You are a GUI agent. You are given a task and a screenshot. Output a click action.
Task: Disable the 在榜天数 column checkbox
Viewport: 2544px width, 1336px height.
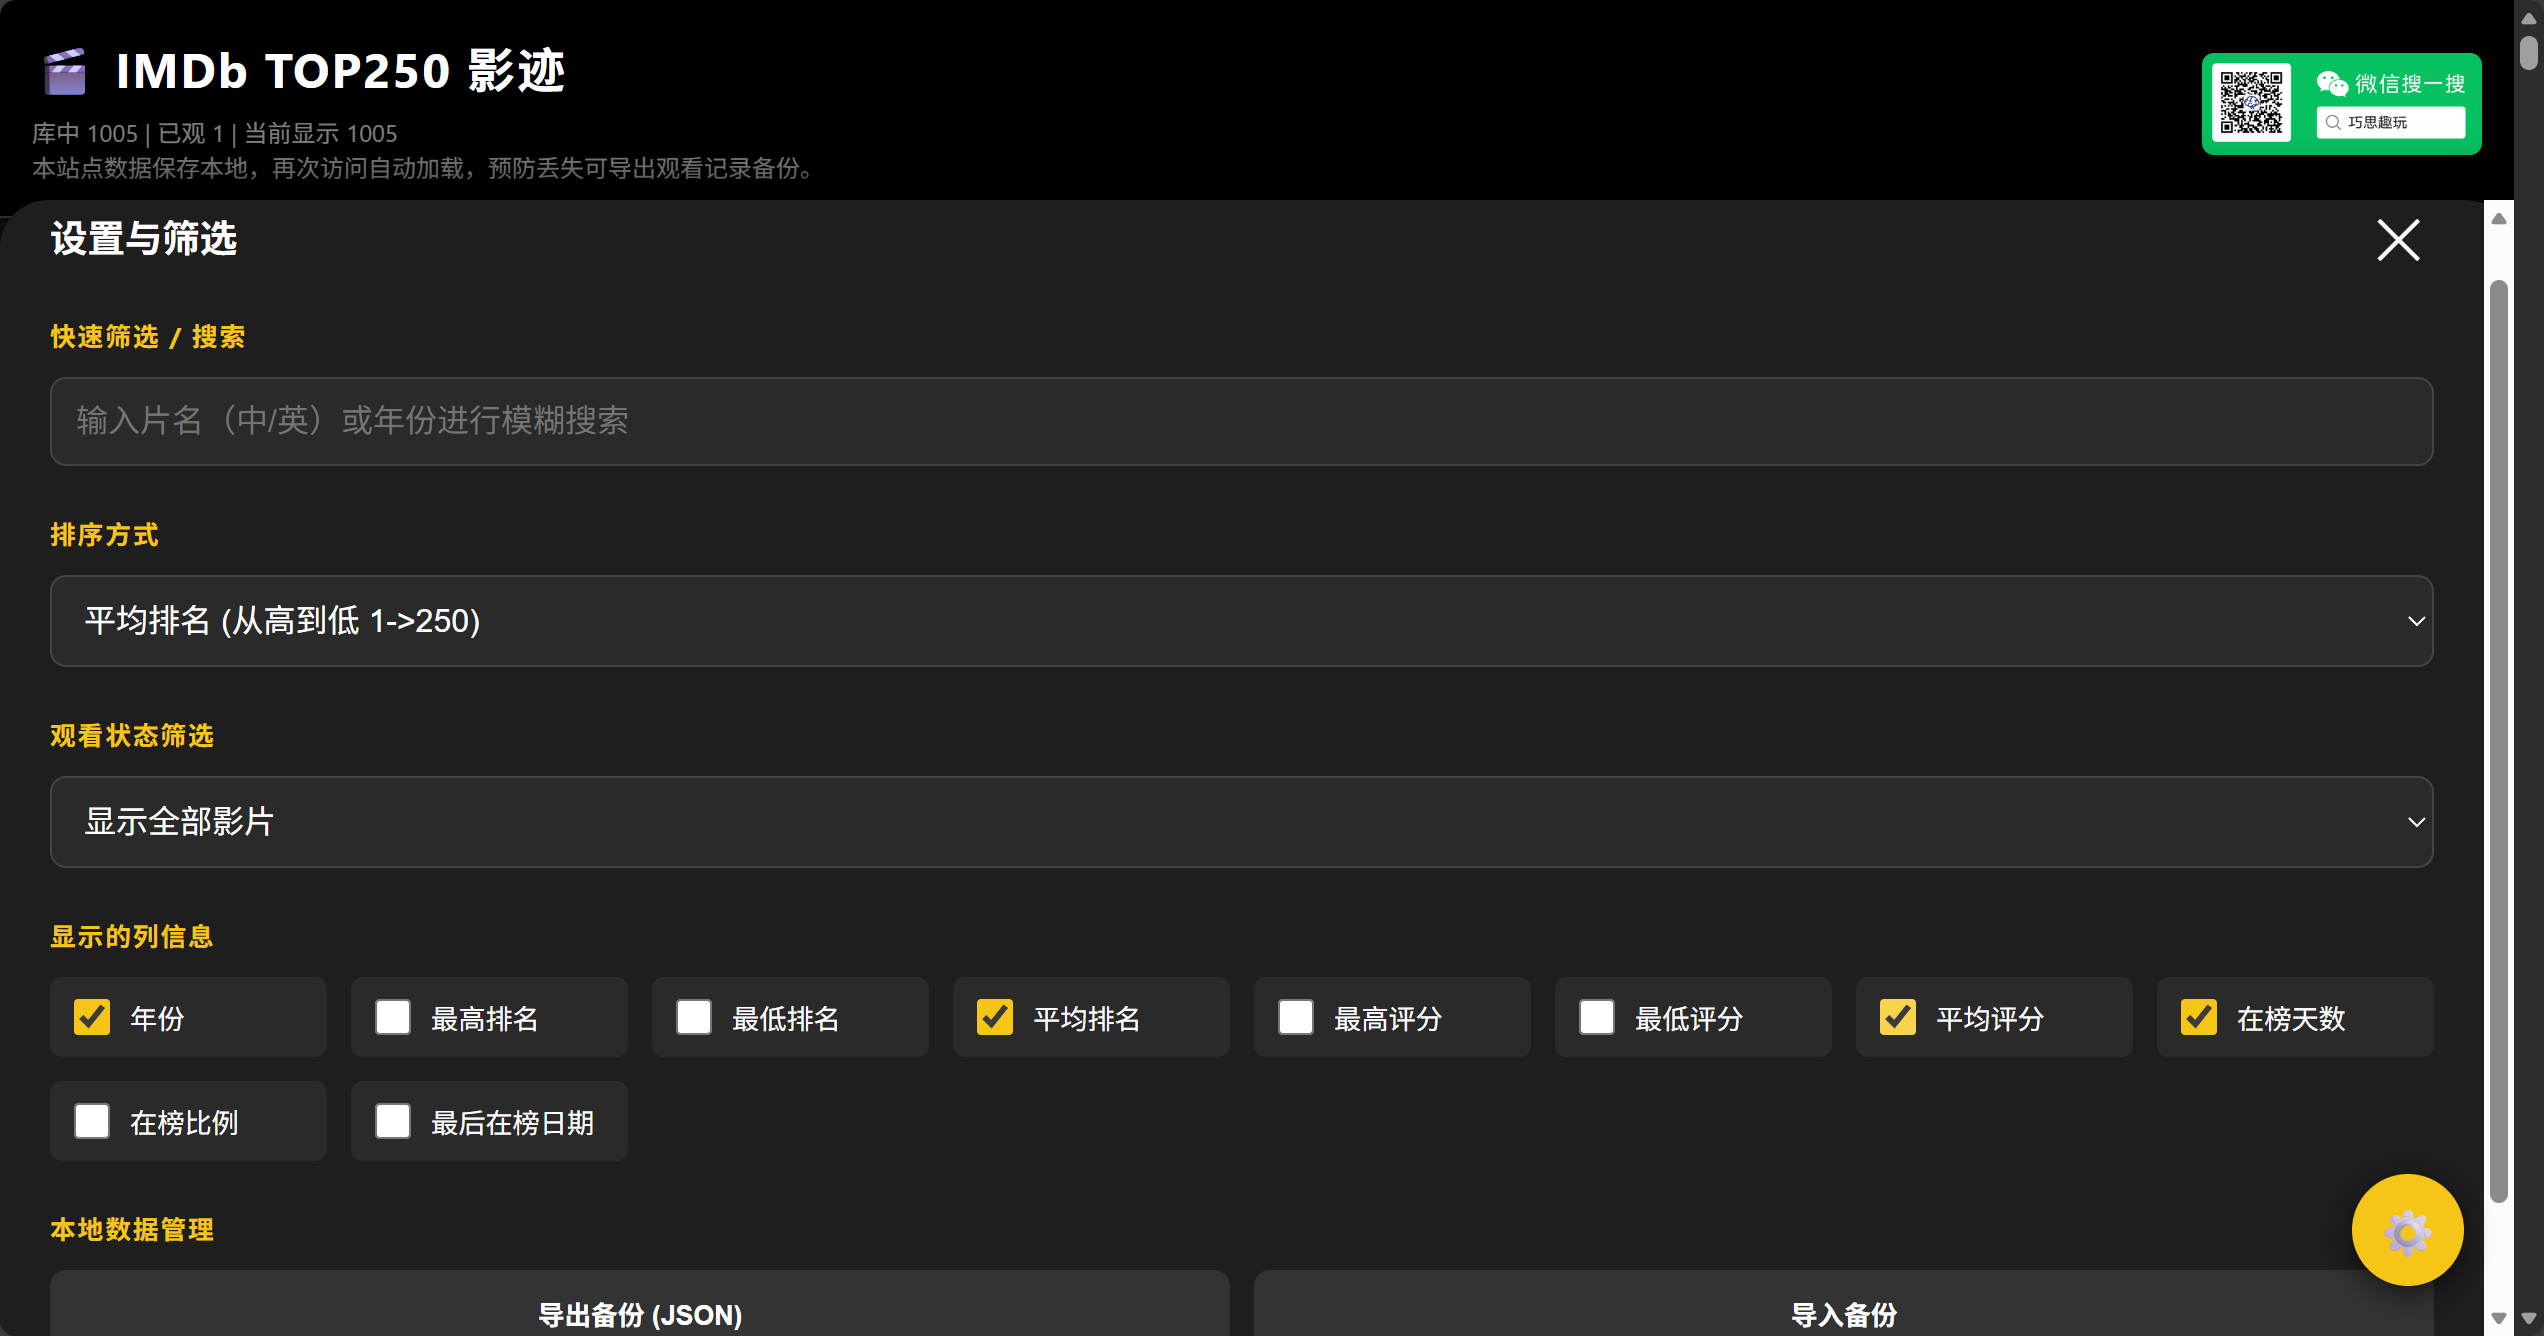click(x=2199, y=1017)
